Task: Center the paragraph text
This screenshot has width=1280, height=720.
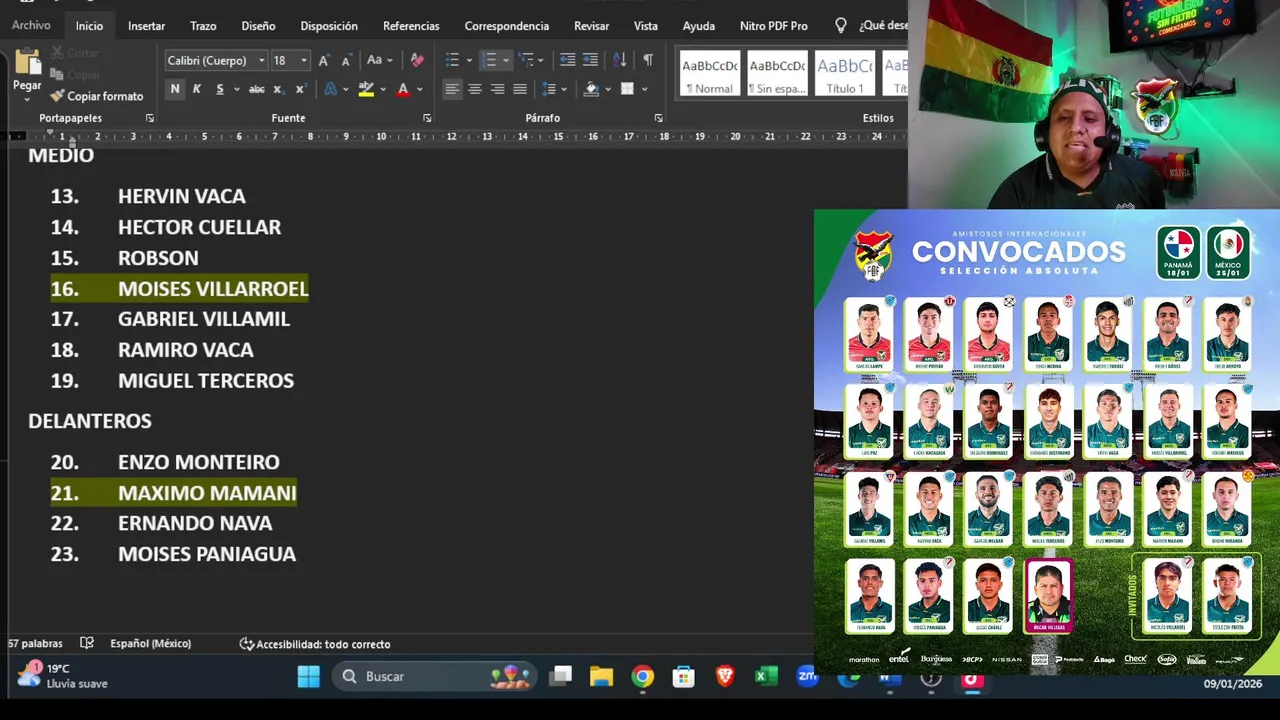Action: tap(475, 89)
